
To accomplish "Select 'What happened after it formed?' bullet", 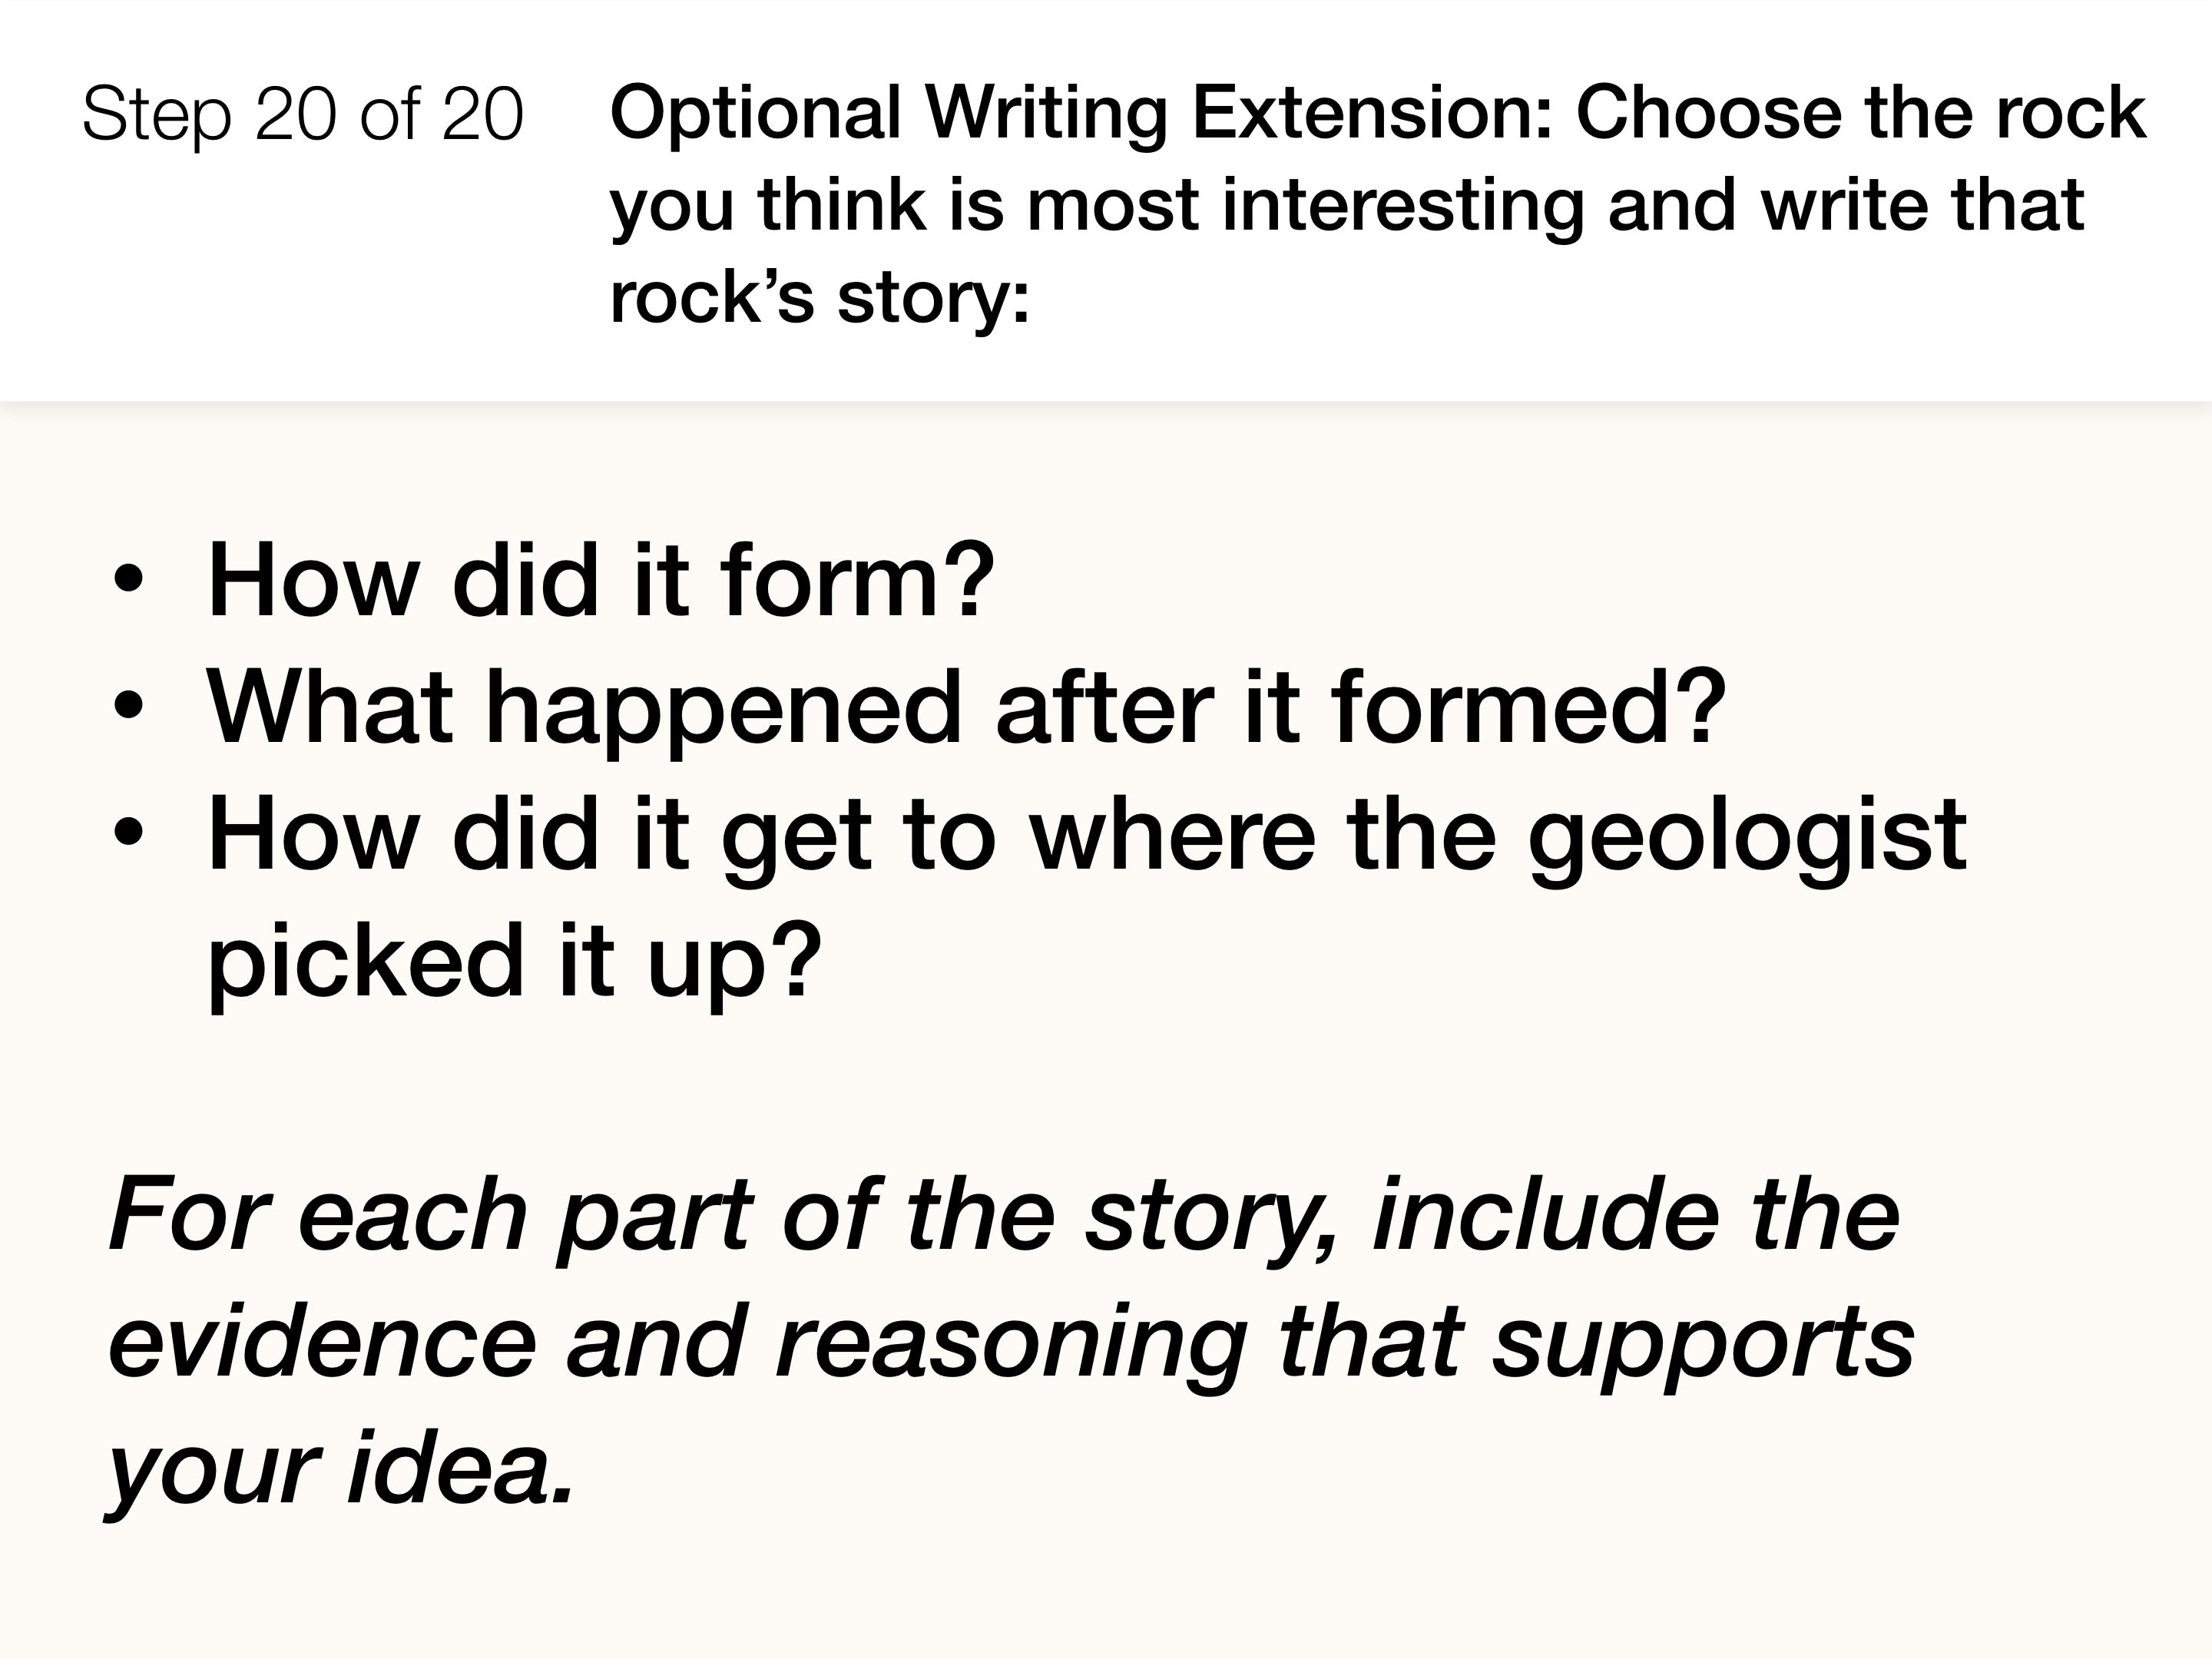I will click(x=966, y=709).
